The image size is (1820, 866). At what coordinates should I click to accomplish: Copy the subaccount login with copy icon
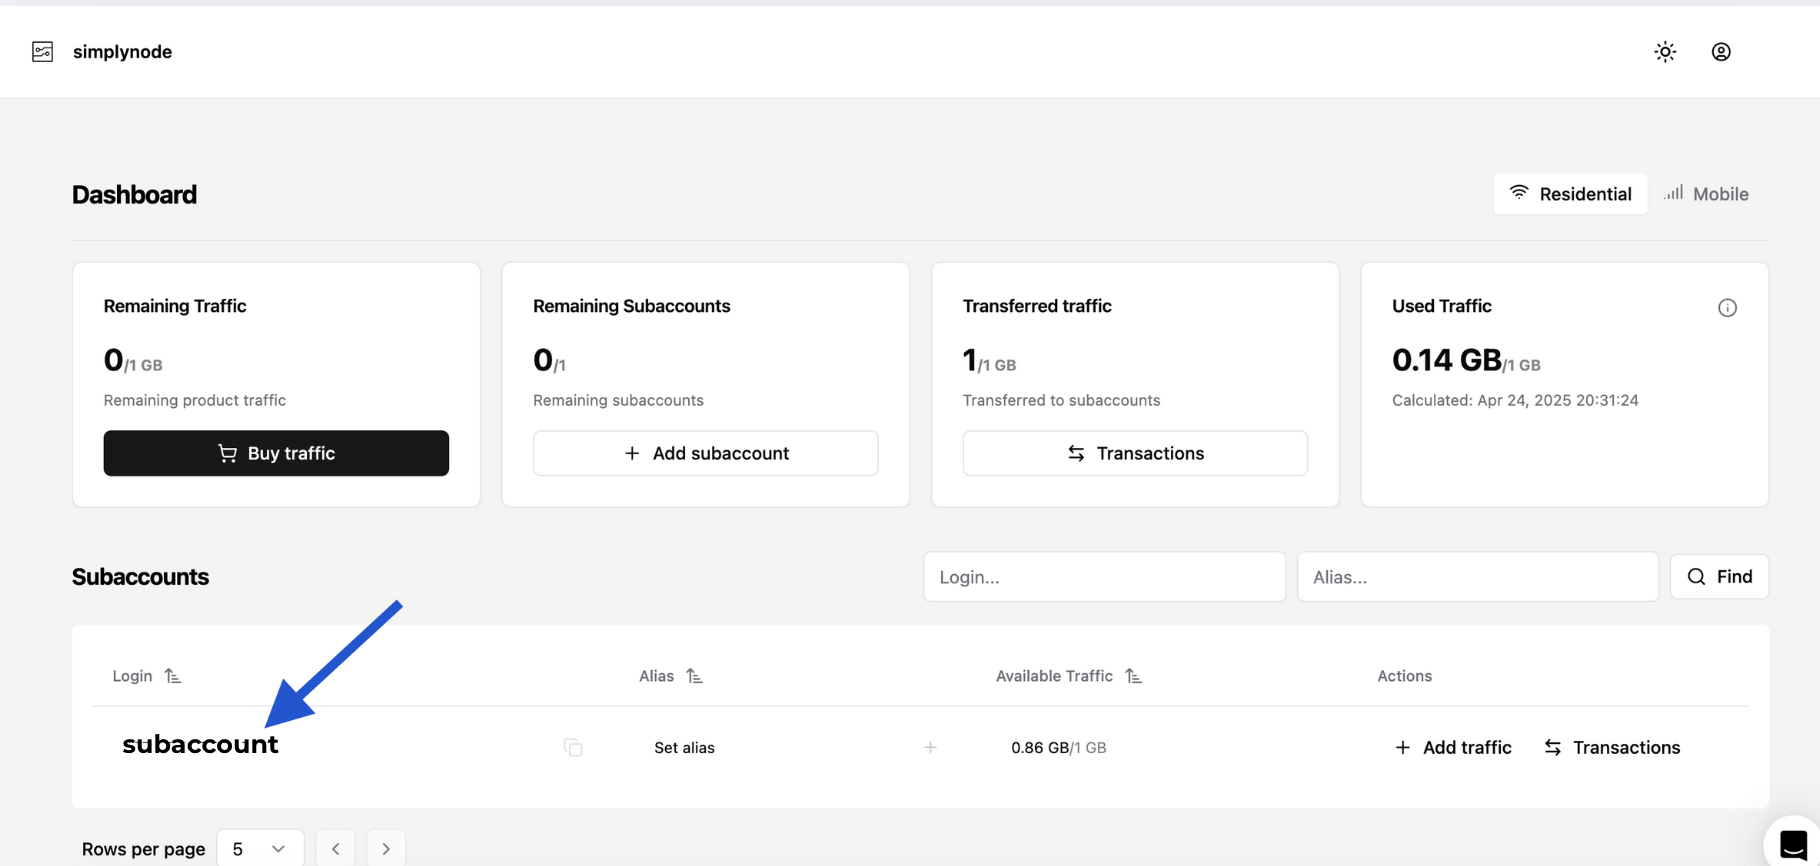pyautogui.click(x=573, y=747)
